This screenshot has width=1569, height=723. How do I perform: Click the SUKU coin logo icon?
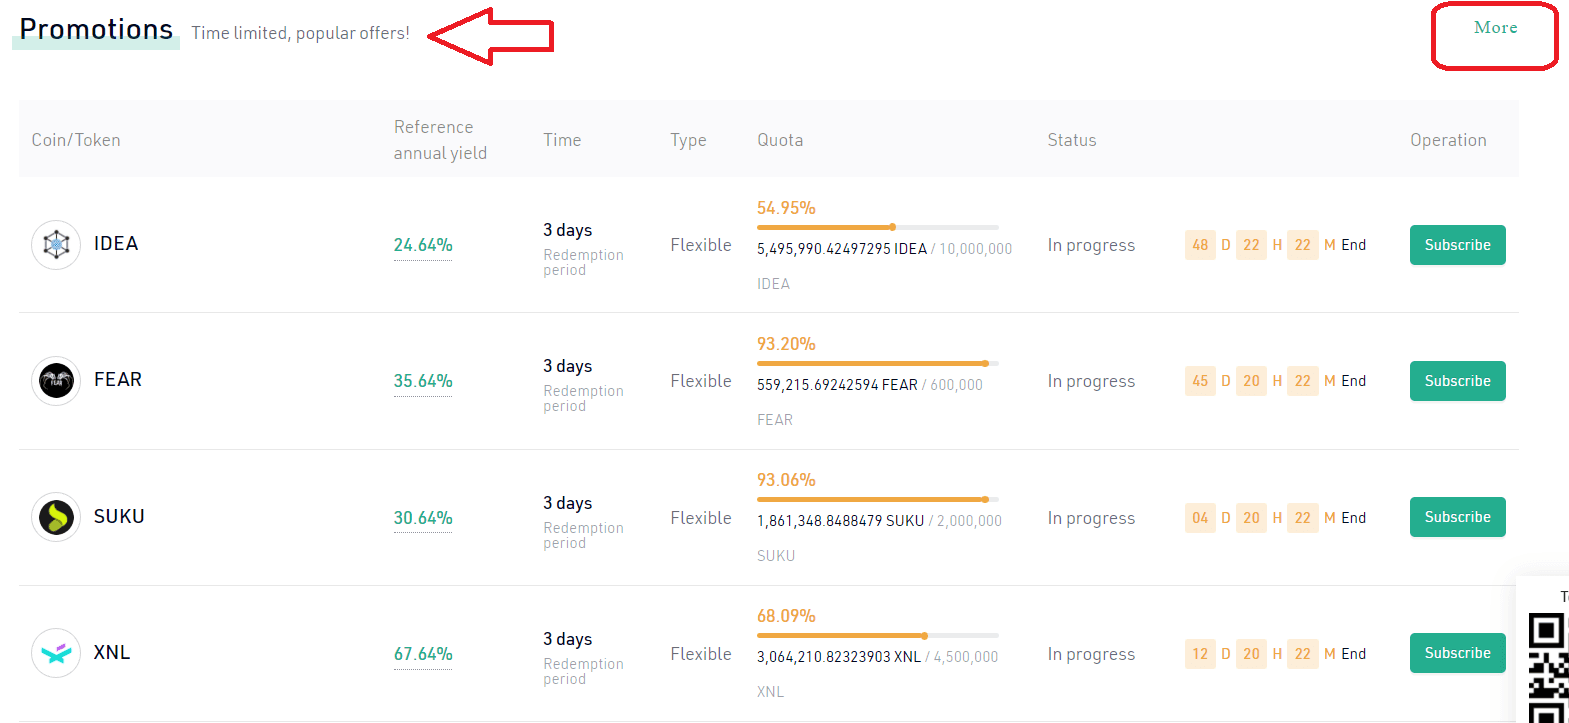(x=56, y=517)
